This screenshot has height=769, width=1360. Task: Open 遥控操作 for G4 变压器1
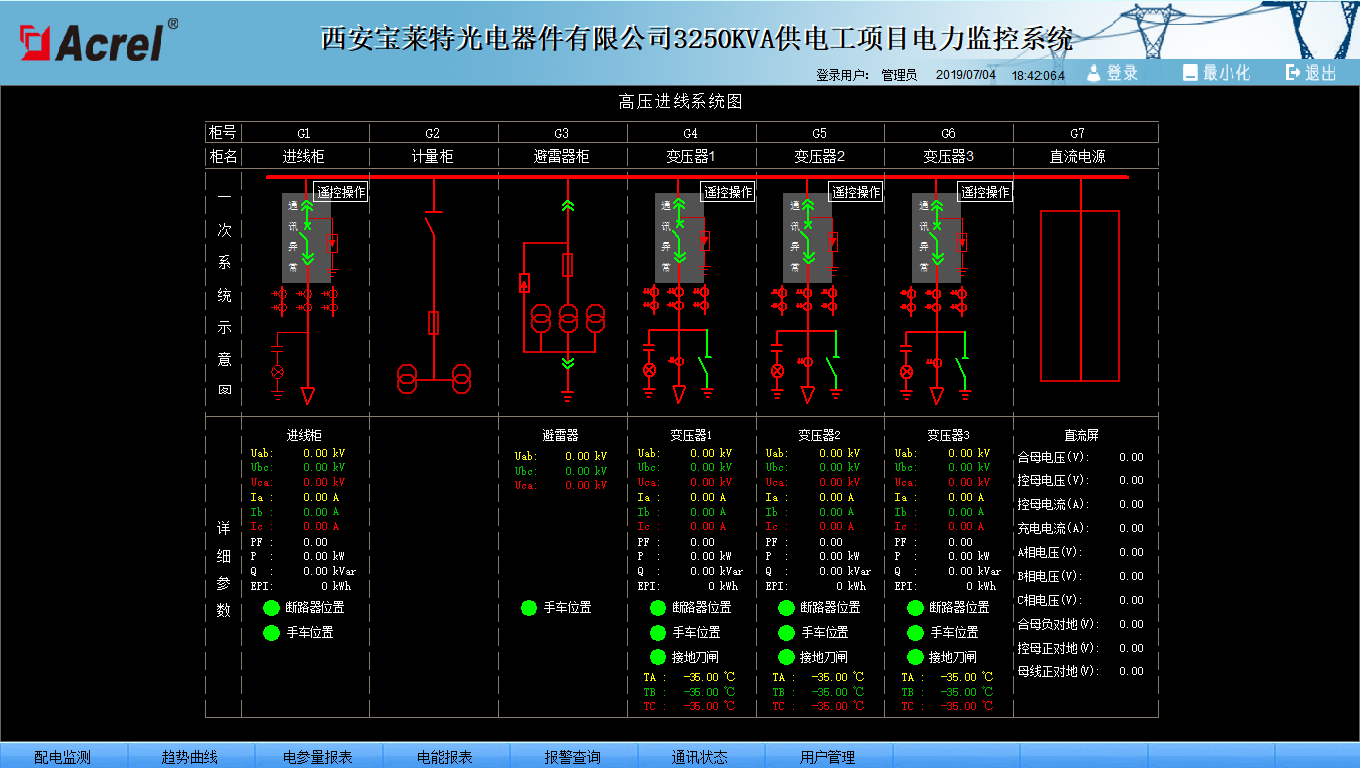[x=728, y=192]
